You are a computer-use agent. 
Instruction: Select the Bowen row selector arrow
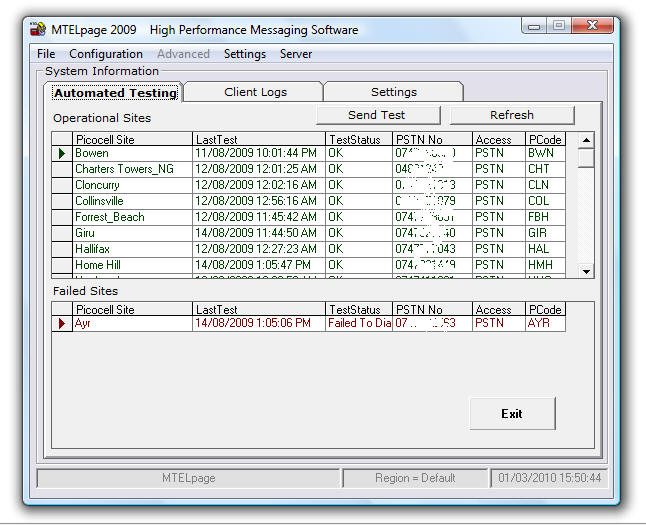(62, 153)
